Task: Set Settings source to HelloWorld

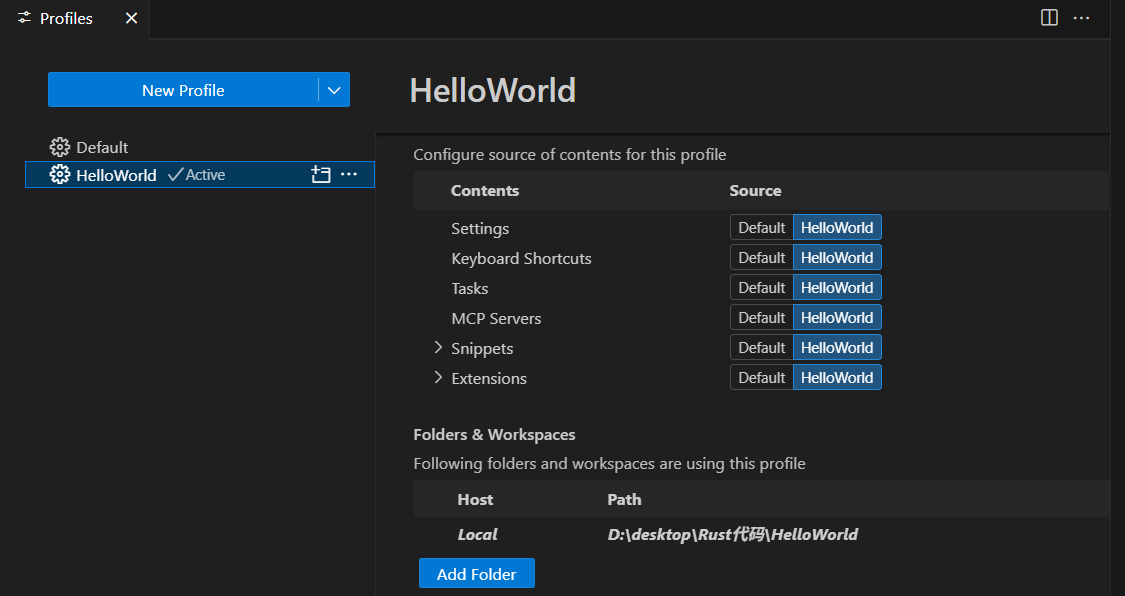Action: tap(837, 227)
